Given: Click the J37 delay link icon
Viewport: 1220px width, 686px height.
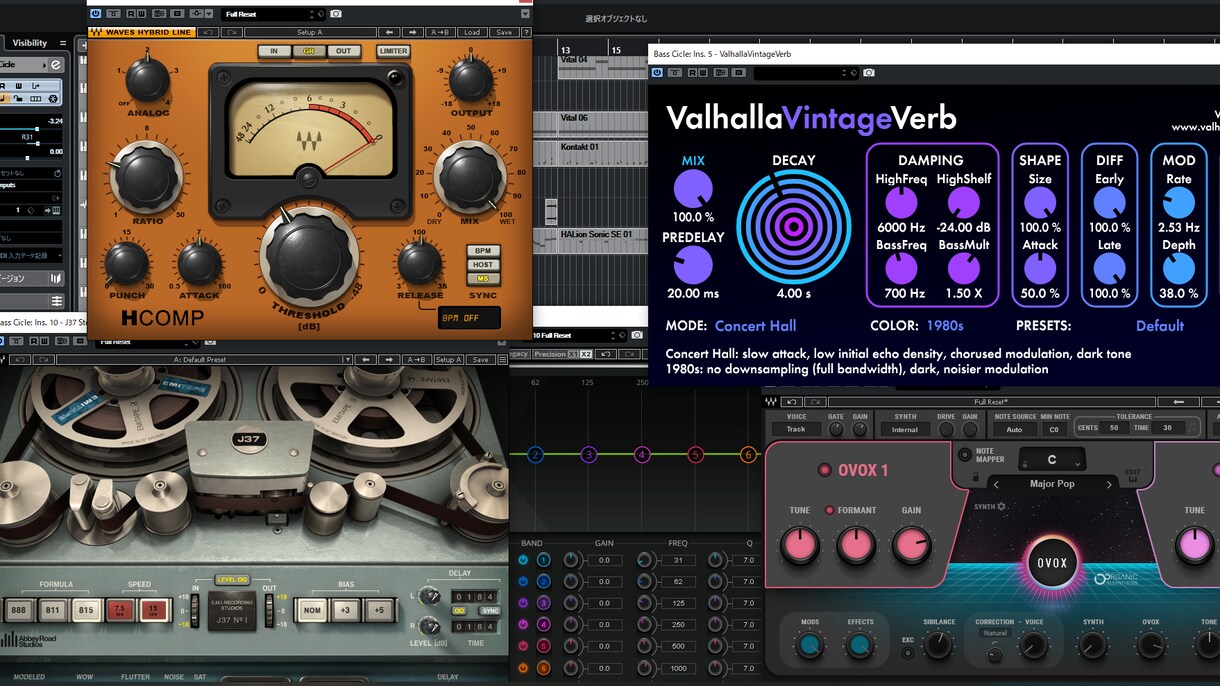Looking at the screenshot, I should (460, 609).
